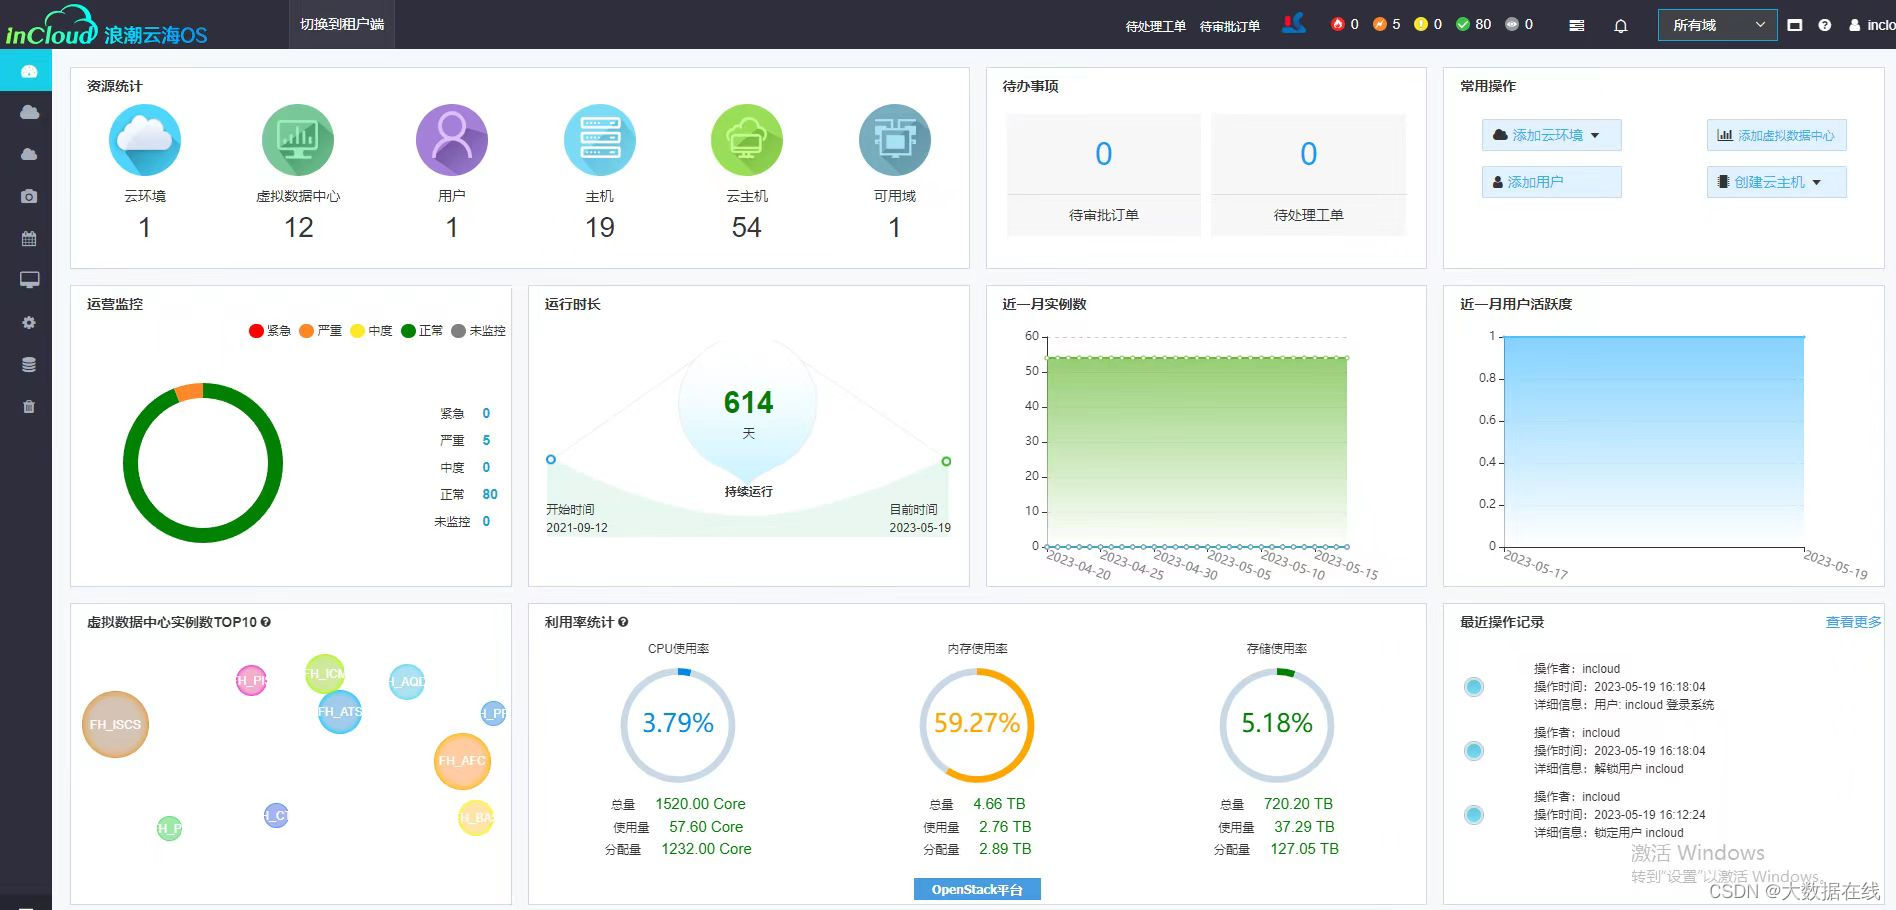Open the incloud user account menu
The height and width of the screenshot is (910, 1896).
(x=1871, y=25)
